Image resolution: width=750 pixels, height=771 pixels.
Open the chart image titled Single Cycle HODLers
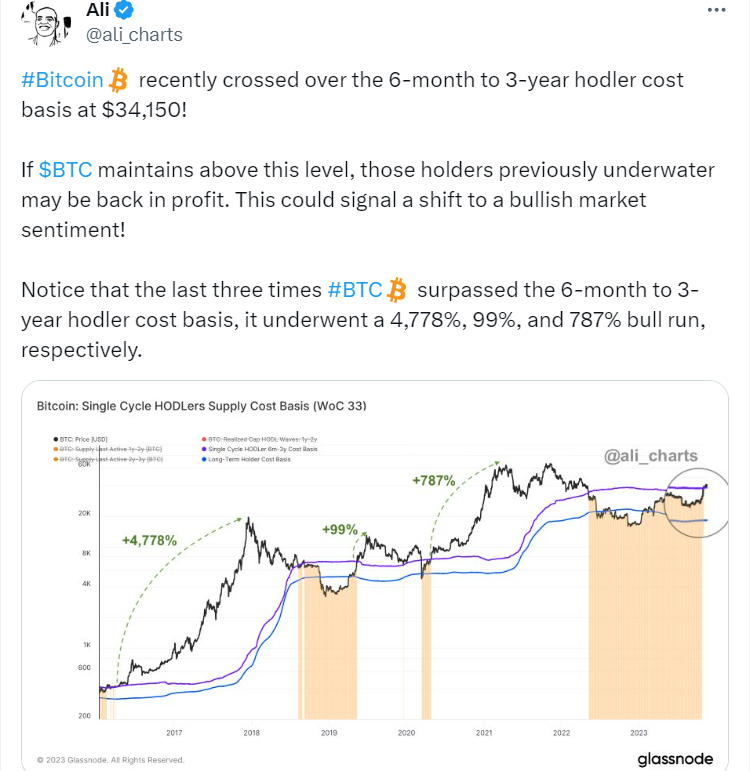[375, 575]
